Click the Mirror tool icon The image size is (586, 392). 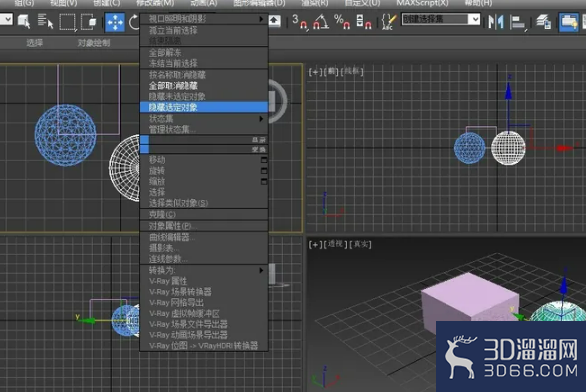tap(496, 22)
